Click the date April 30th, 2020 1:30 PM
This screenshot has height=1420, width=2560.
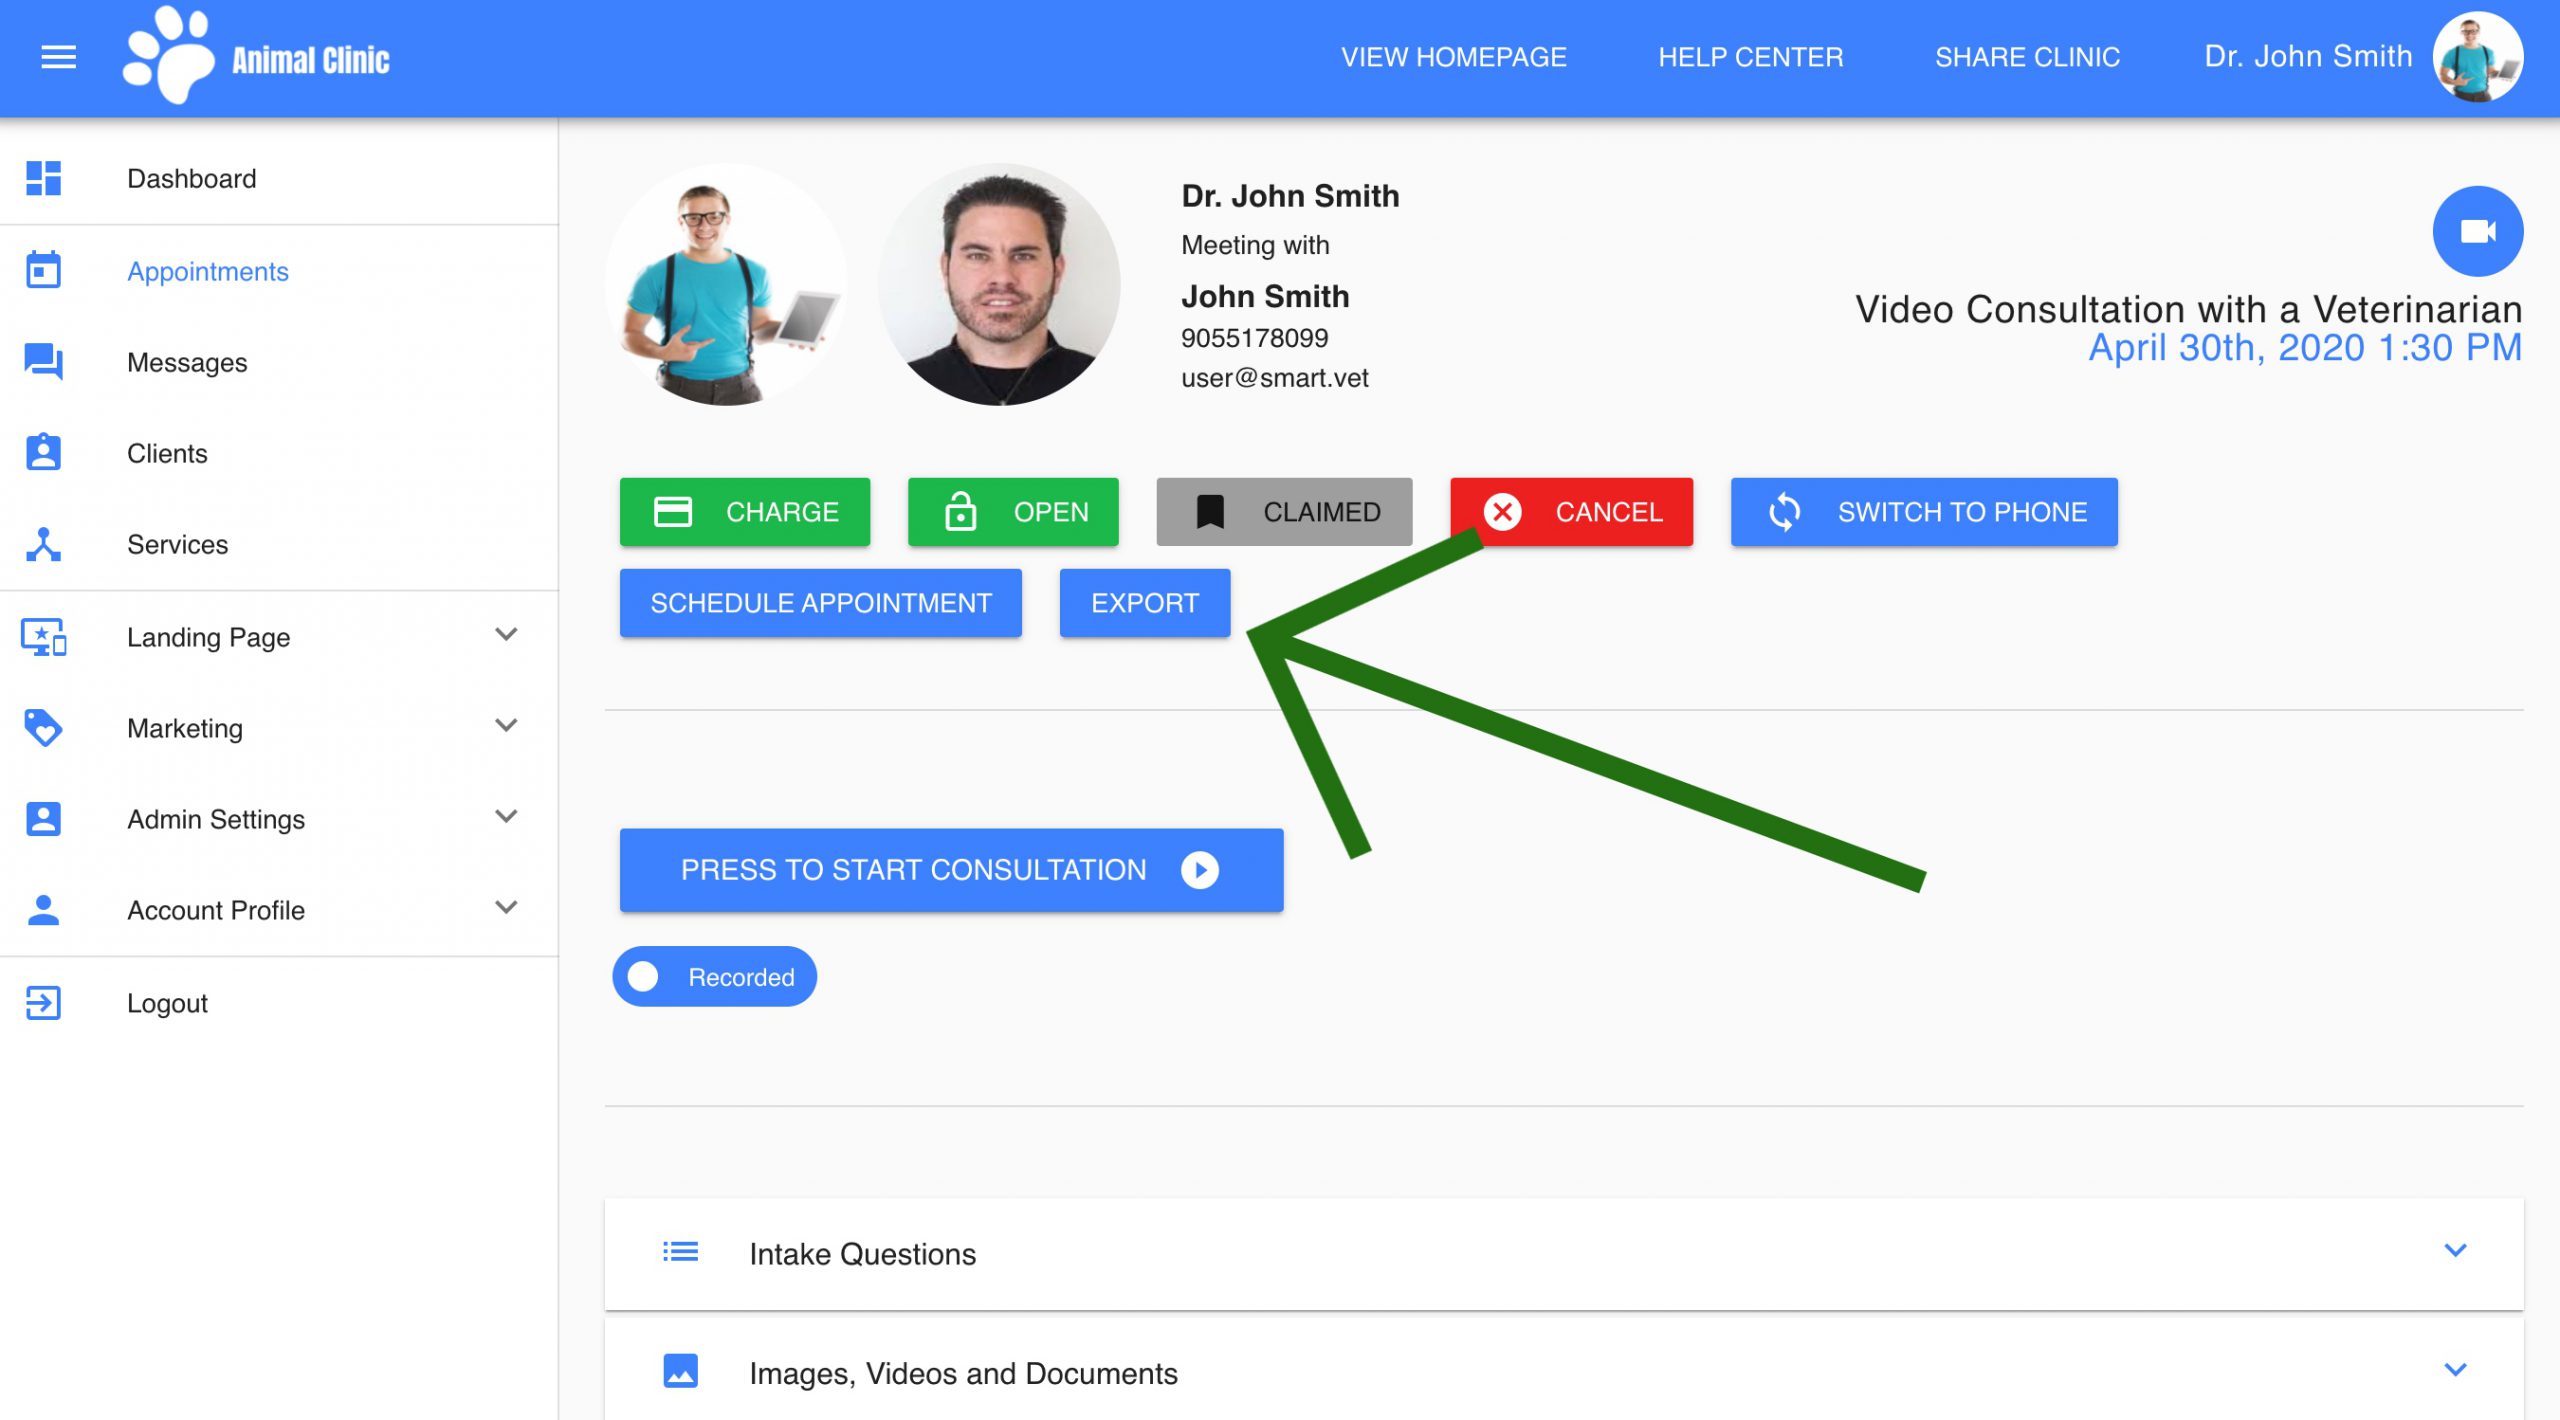2305,348
